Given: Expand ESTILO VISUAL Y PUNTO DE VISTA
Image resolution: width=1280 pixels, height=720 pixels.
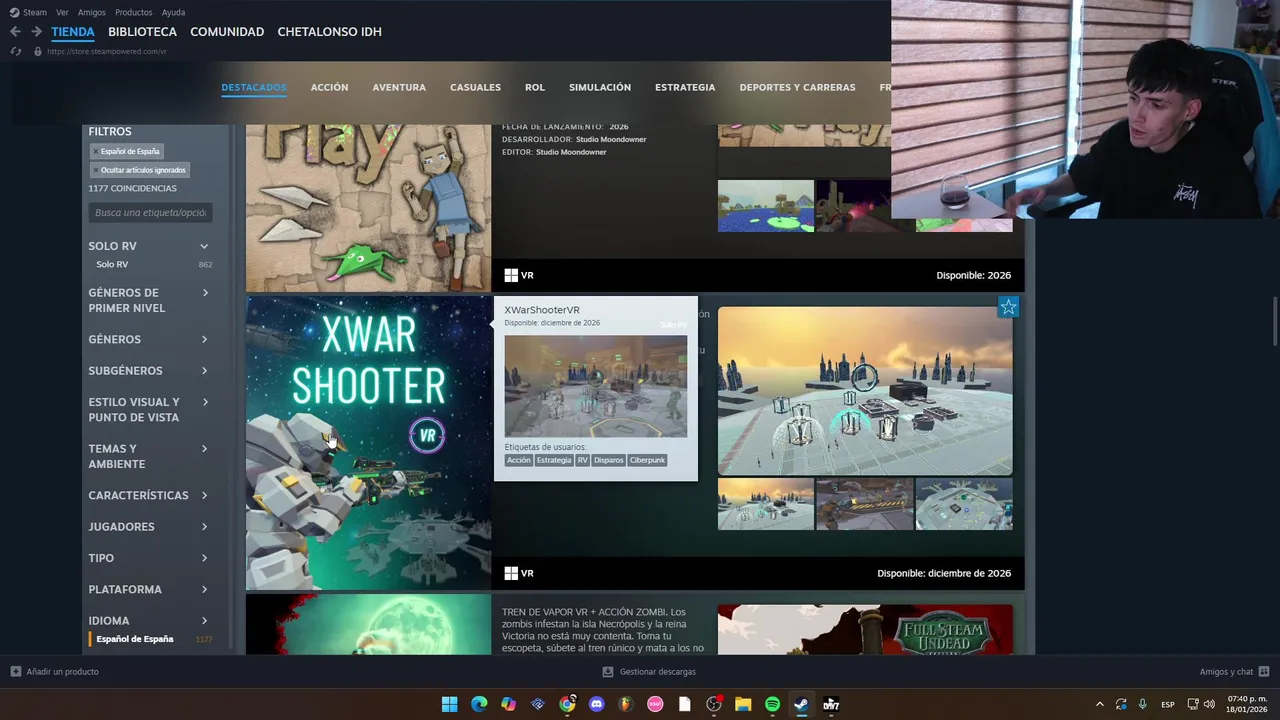Looking at the screenshot, I should click(205, 402).
